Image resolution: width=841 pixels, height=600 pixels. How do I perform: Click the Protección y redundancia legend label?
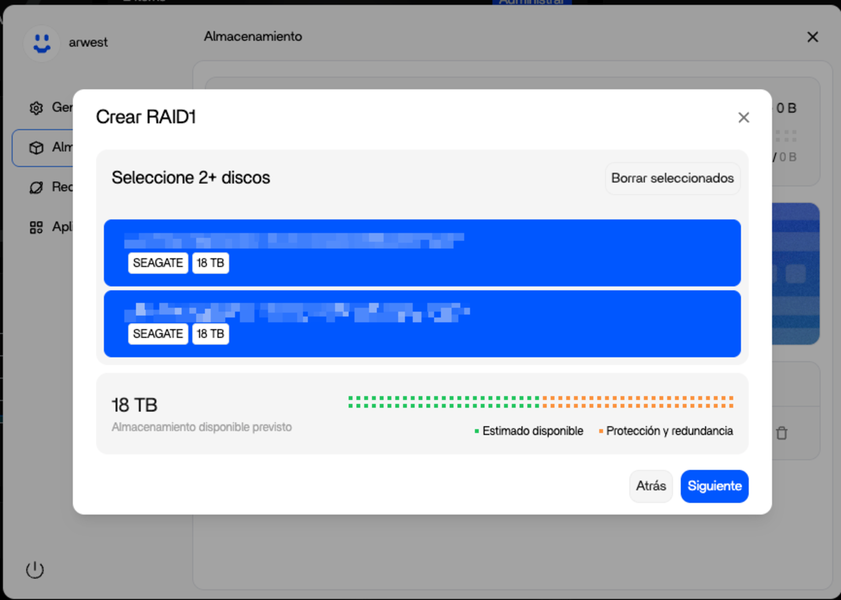click(669, 431)
